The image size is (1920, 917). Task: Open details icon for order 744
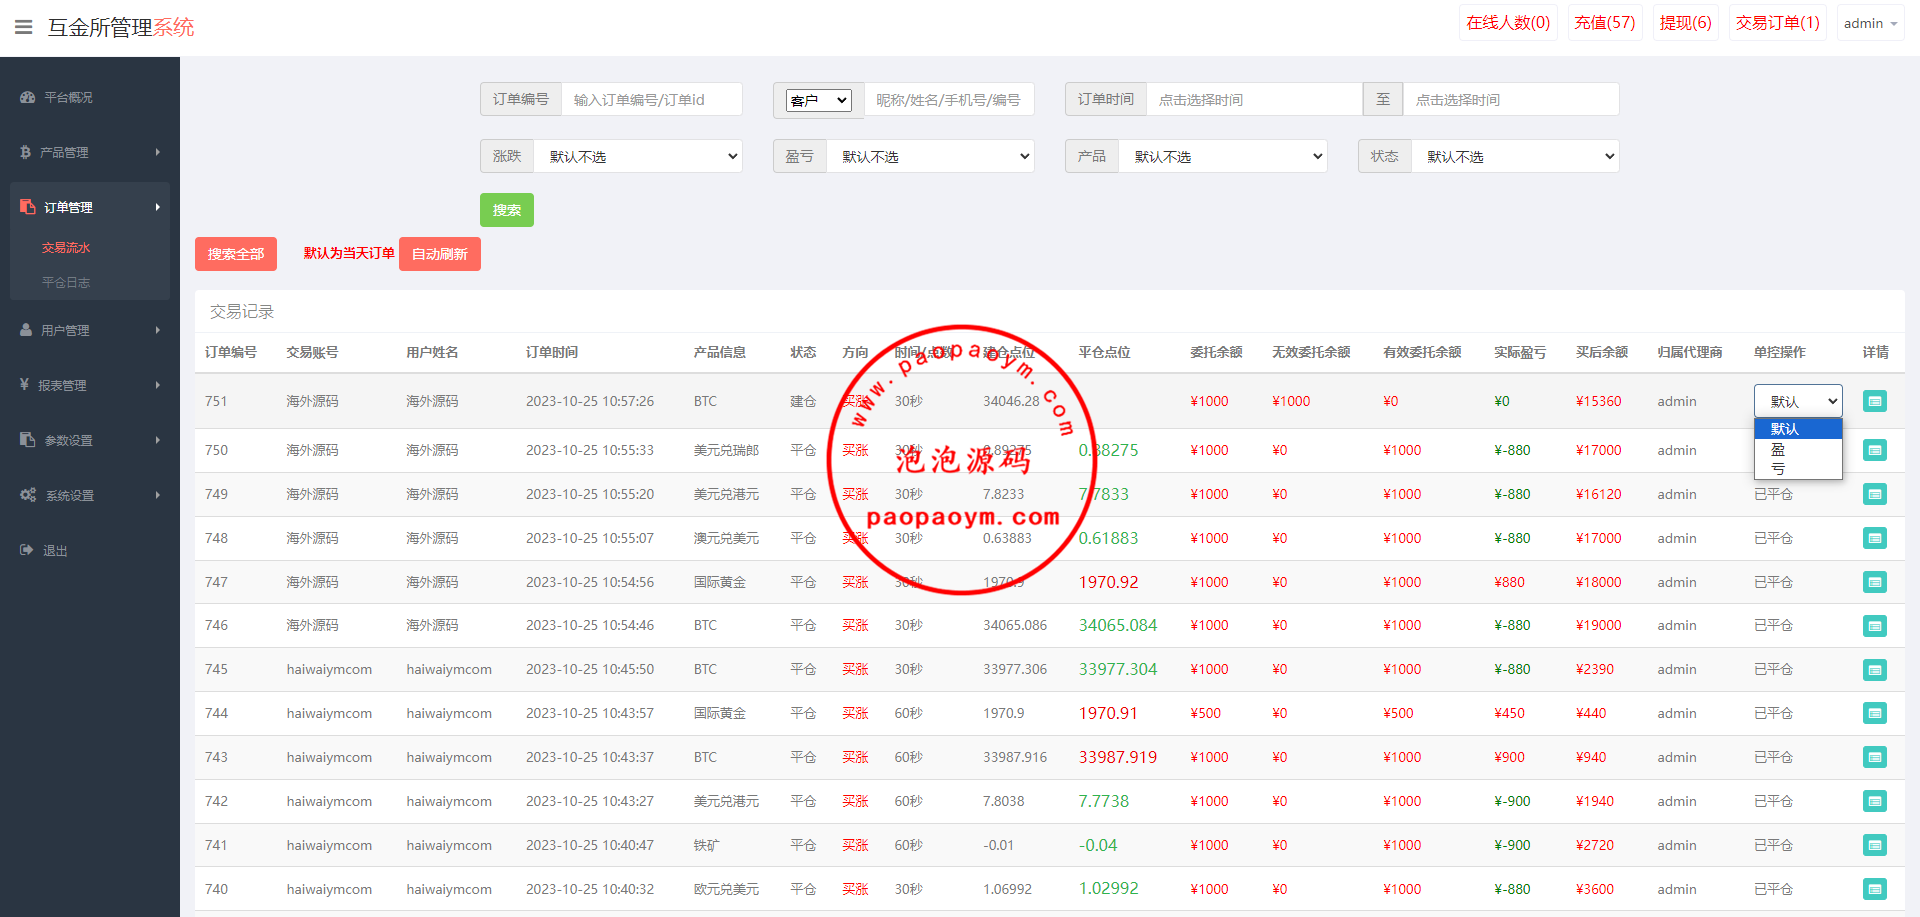1875,713
